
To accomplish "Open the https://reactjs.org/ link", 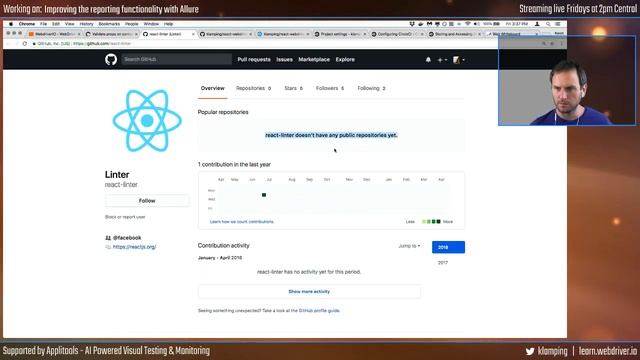I will tap(134, 247).
